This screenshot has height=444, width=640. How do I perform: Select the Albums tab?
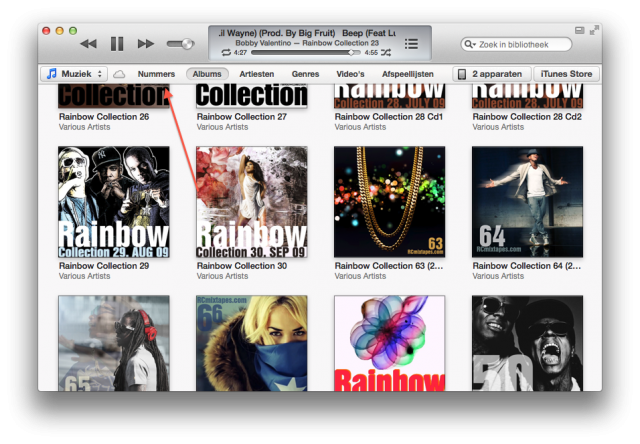[x=207, y=74]
